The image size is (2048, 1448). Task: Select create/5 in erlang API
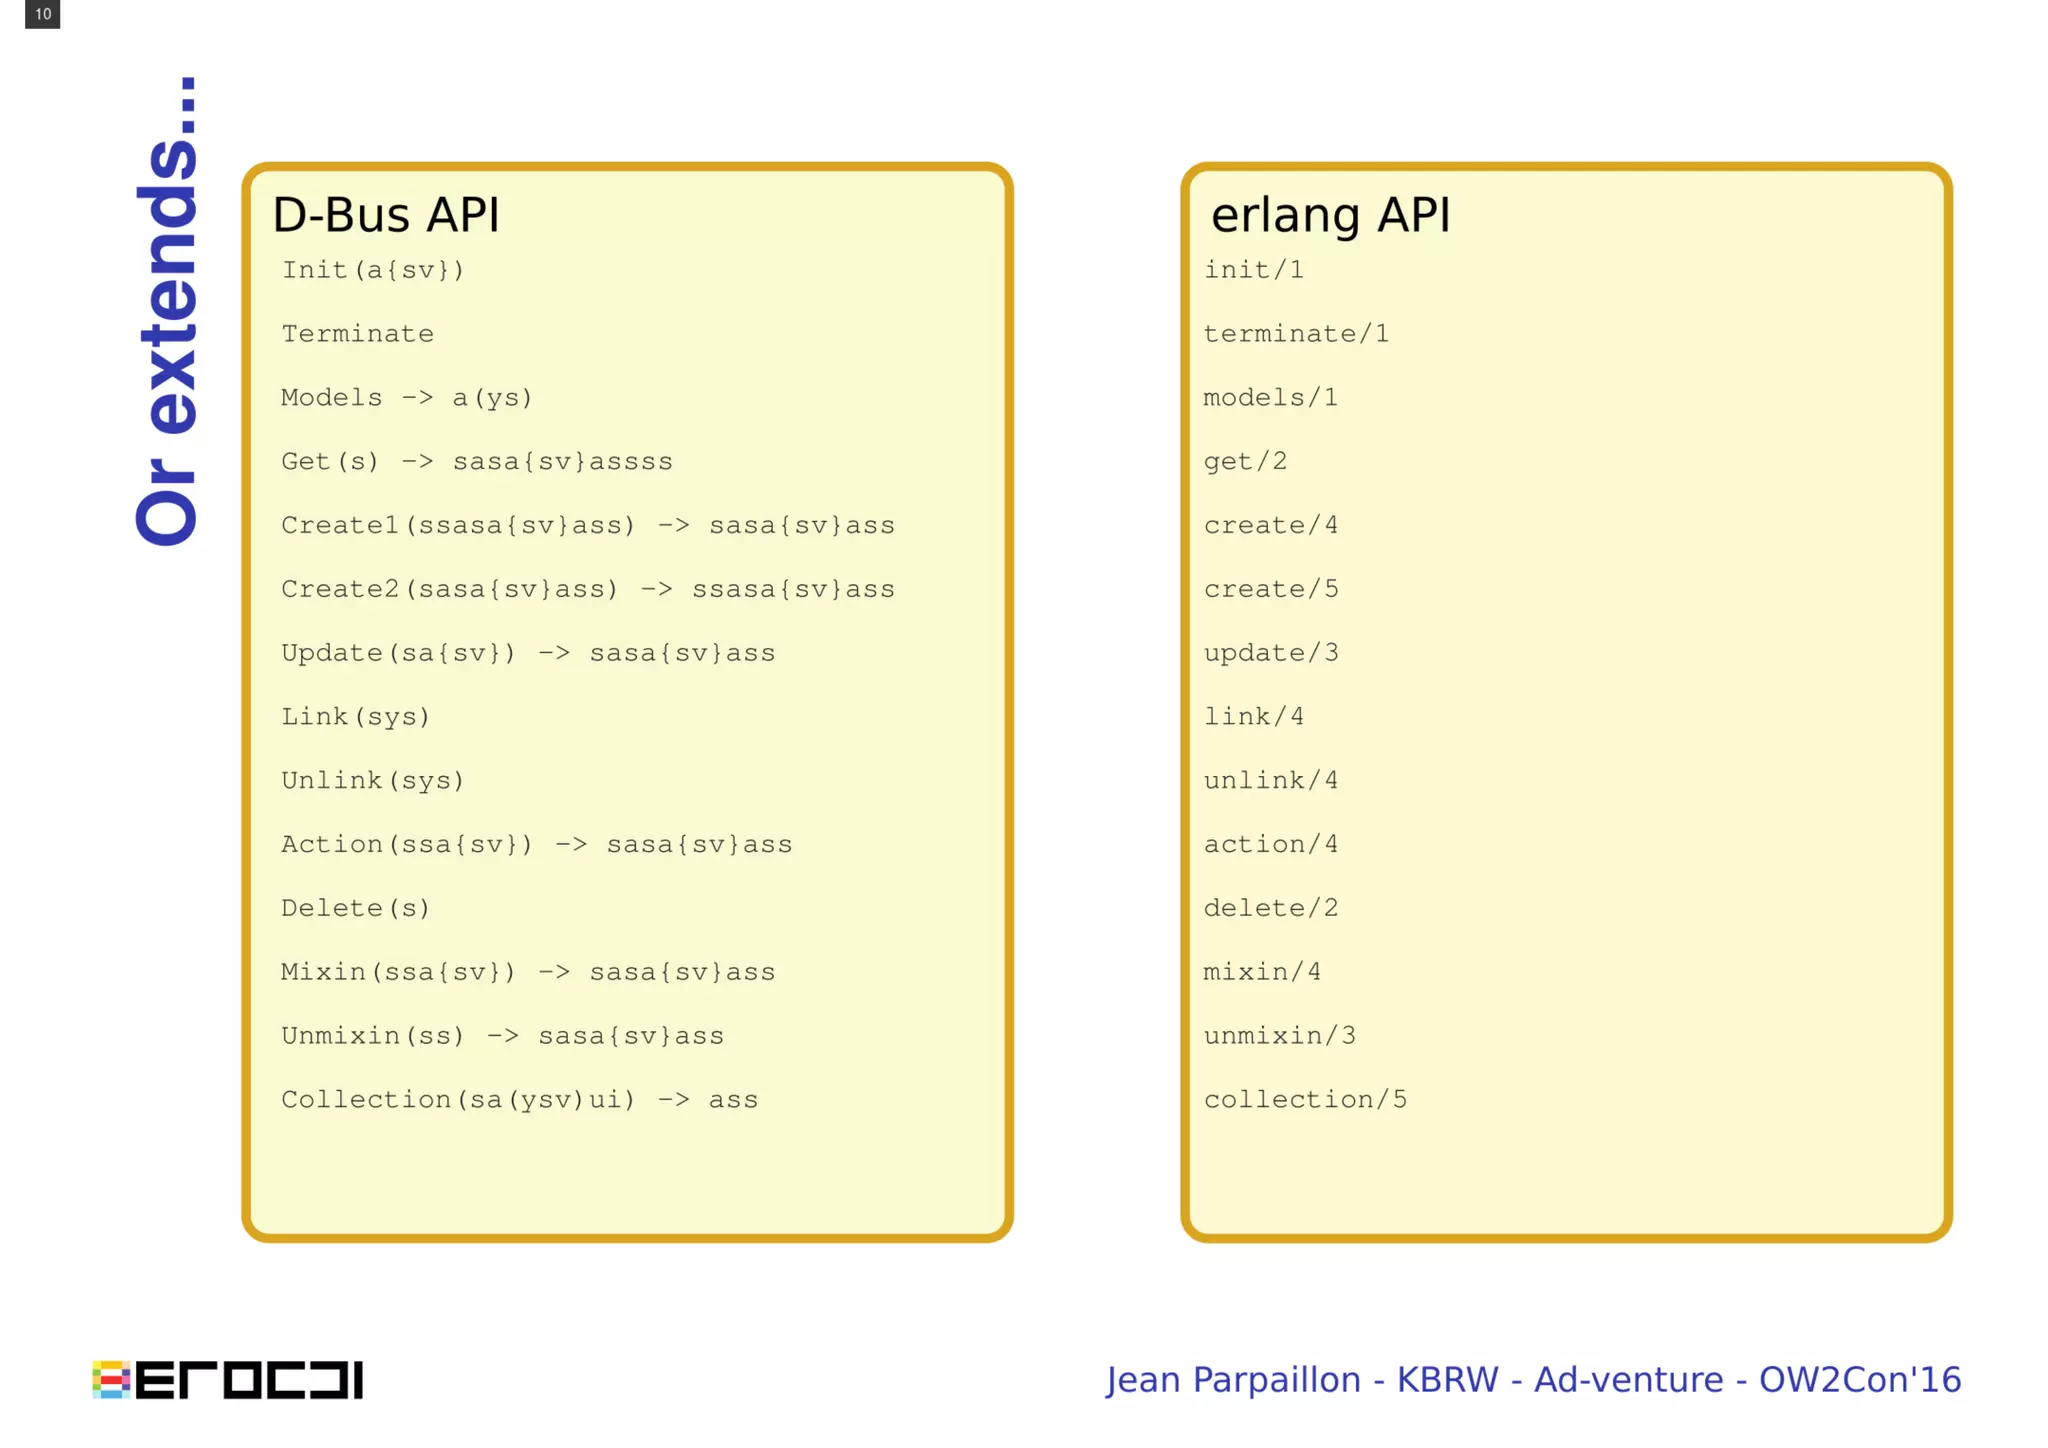click(1270, 589)
